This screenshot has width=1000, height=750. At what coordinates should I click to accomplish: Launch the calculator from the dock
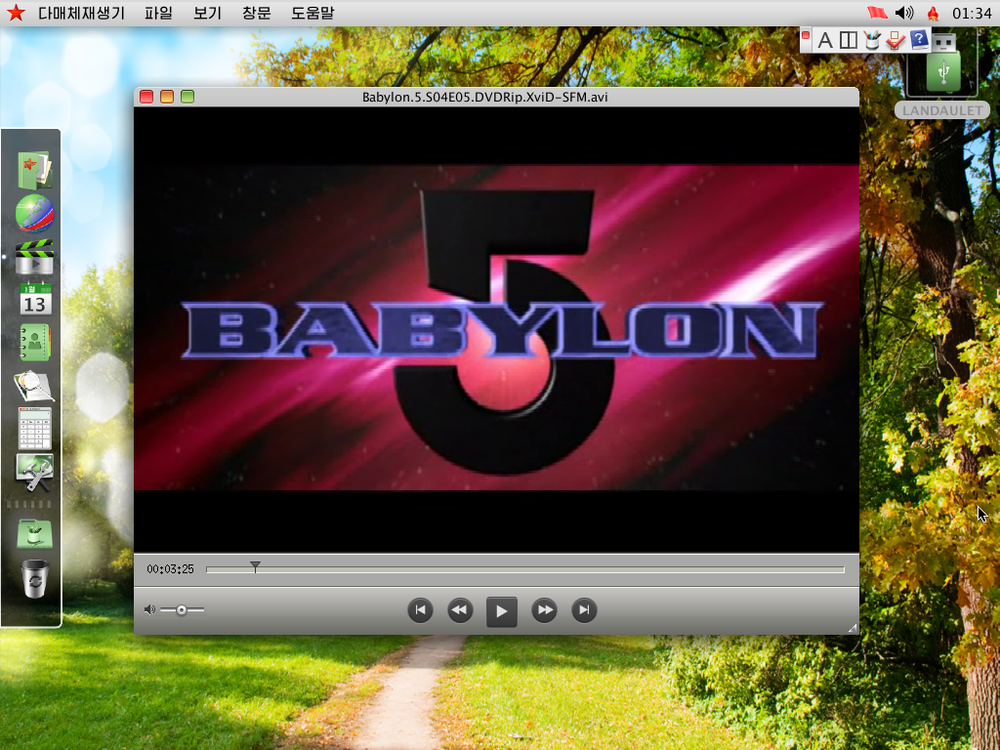tap(34, 429)
